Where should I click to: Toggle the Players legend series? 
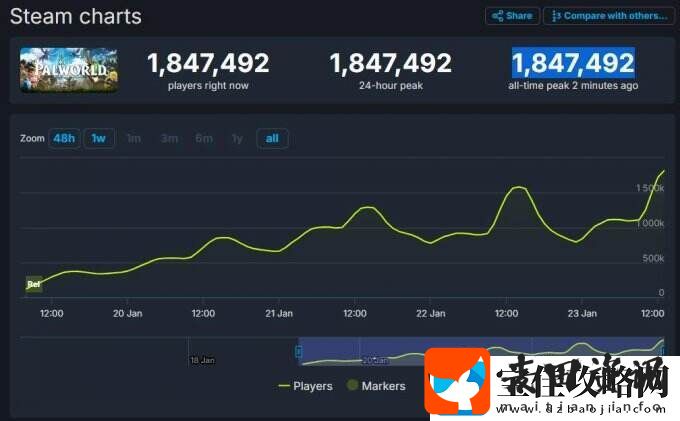point(305,386)
